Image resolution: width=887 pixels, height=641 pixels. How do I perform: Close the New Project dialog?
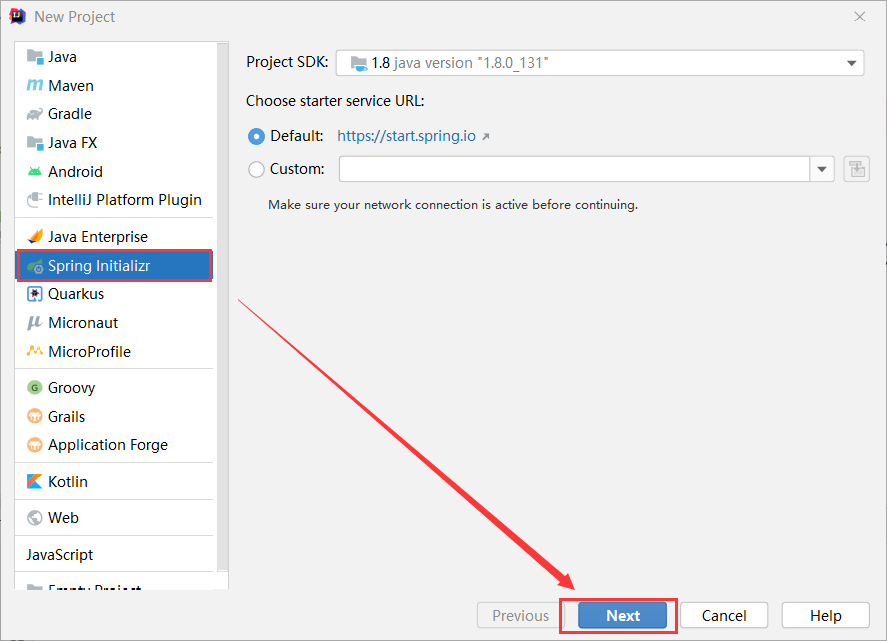click(860, 17)
